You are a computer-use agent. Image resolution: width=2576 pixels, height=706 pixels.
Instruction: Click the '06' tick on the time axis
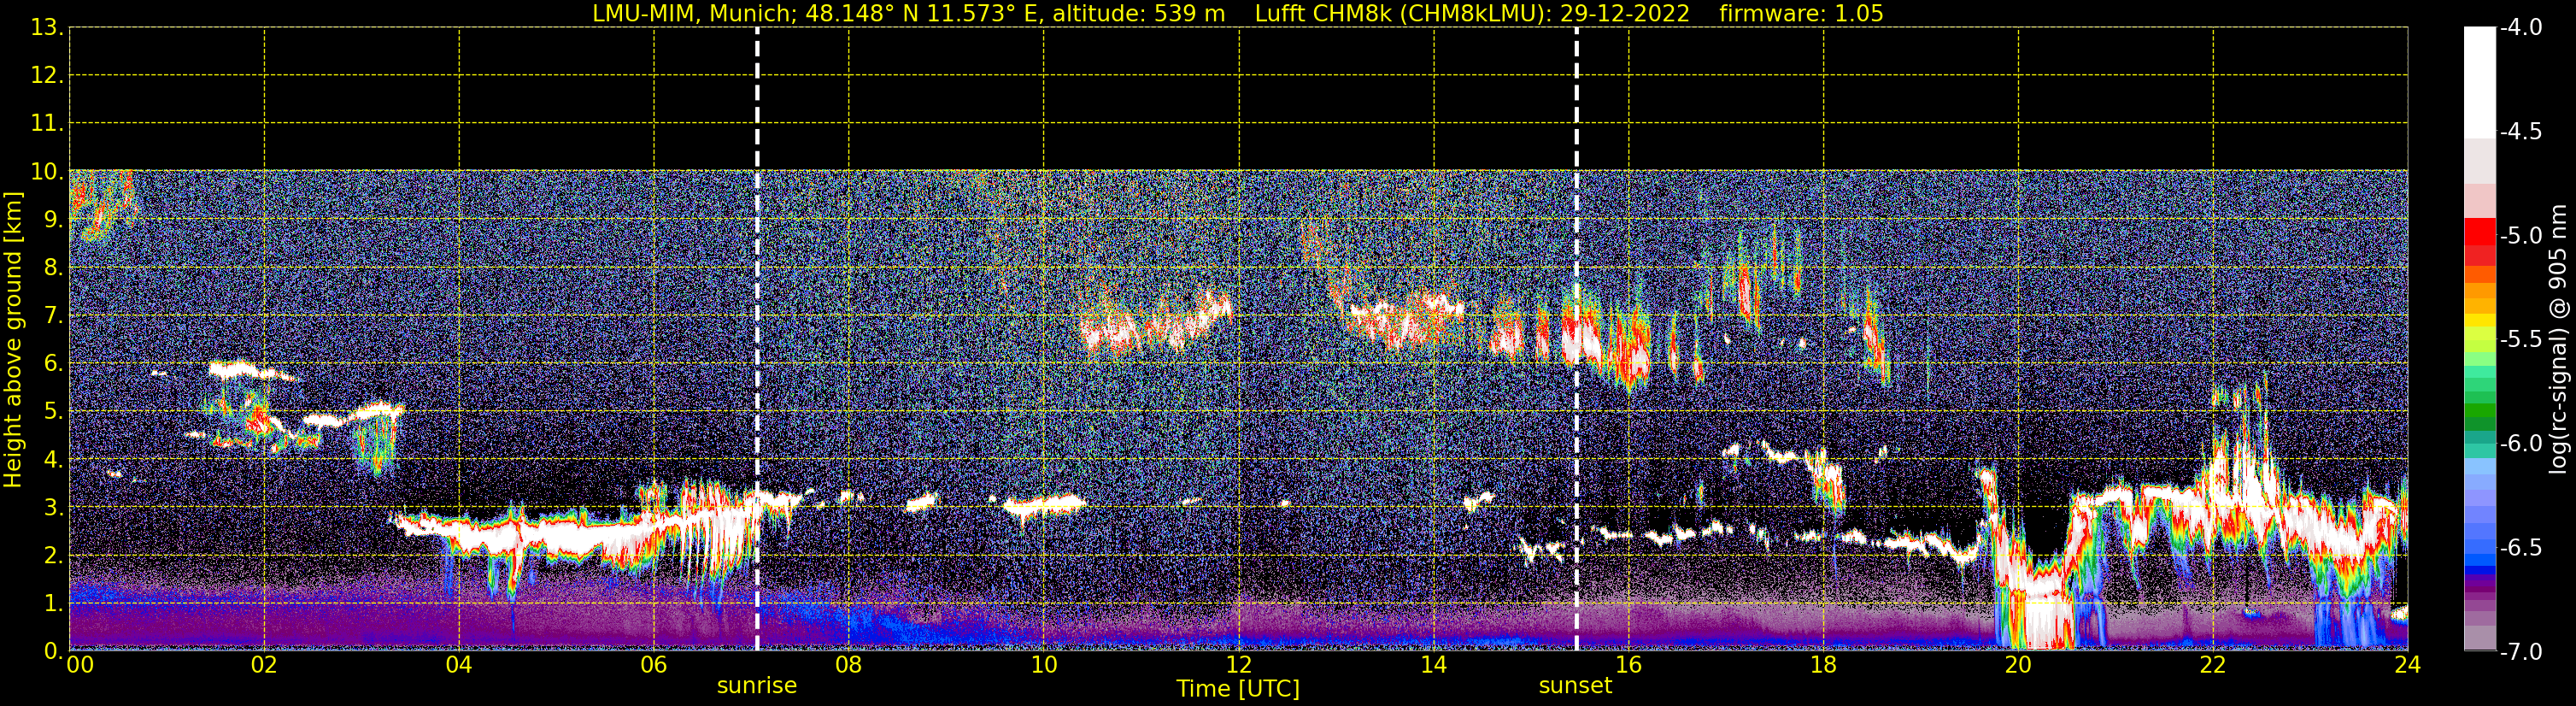(x=654, y=665)
